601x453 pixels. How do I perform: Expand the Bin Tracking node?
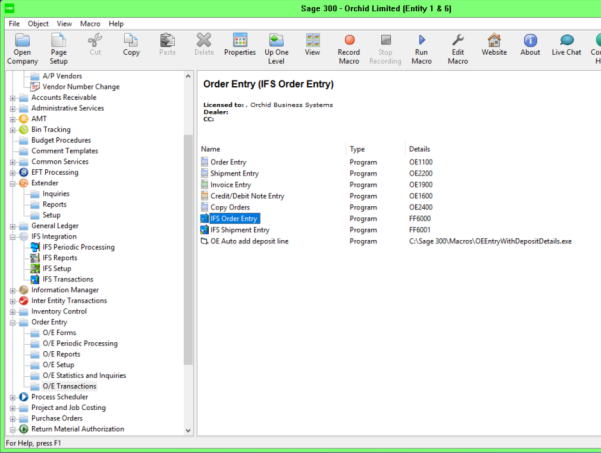click(13, 130)
